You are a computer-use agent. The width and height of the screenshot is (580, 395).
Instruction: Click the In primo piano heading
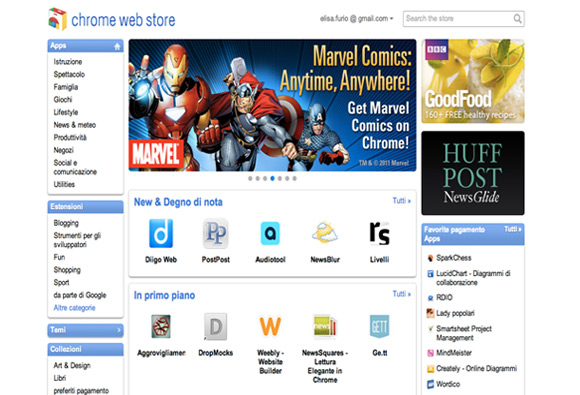164,296
